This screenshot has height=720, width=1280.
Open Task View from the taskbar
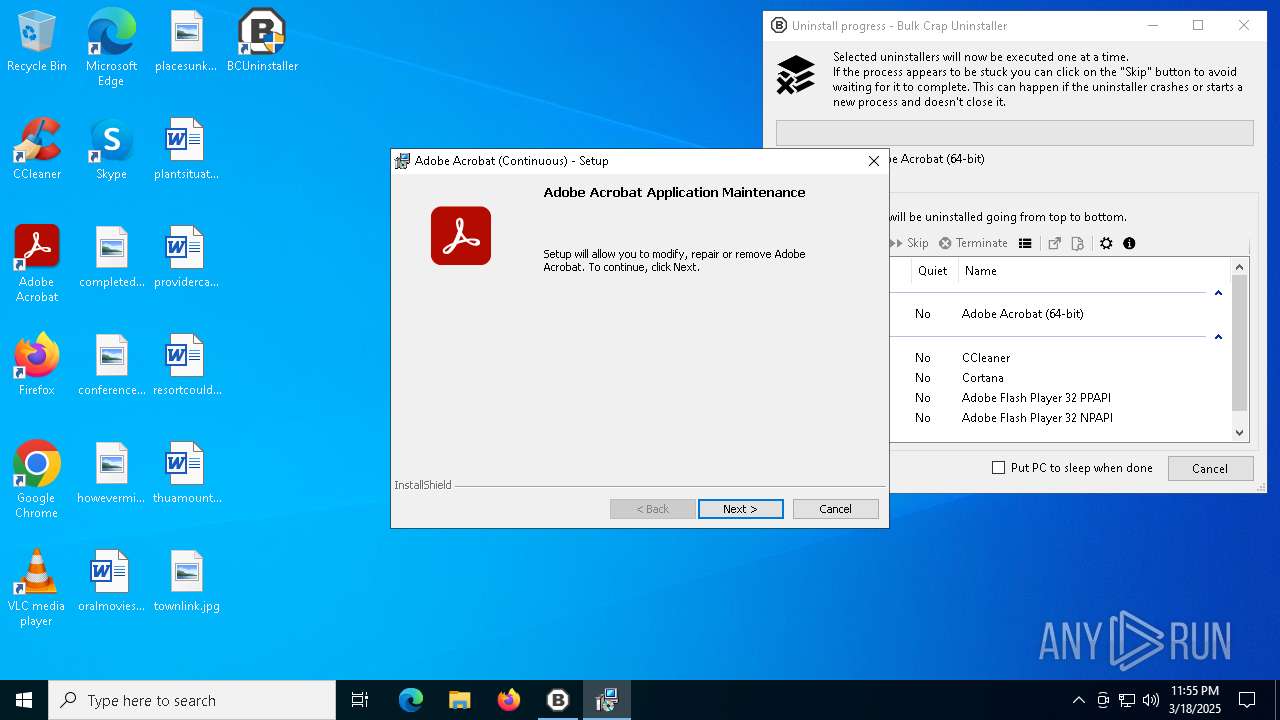click(x=360, y=700)
